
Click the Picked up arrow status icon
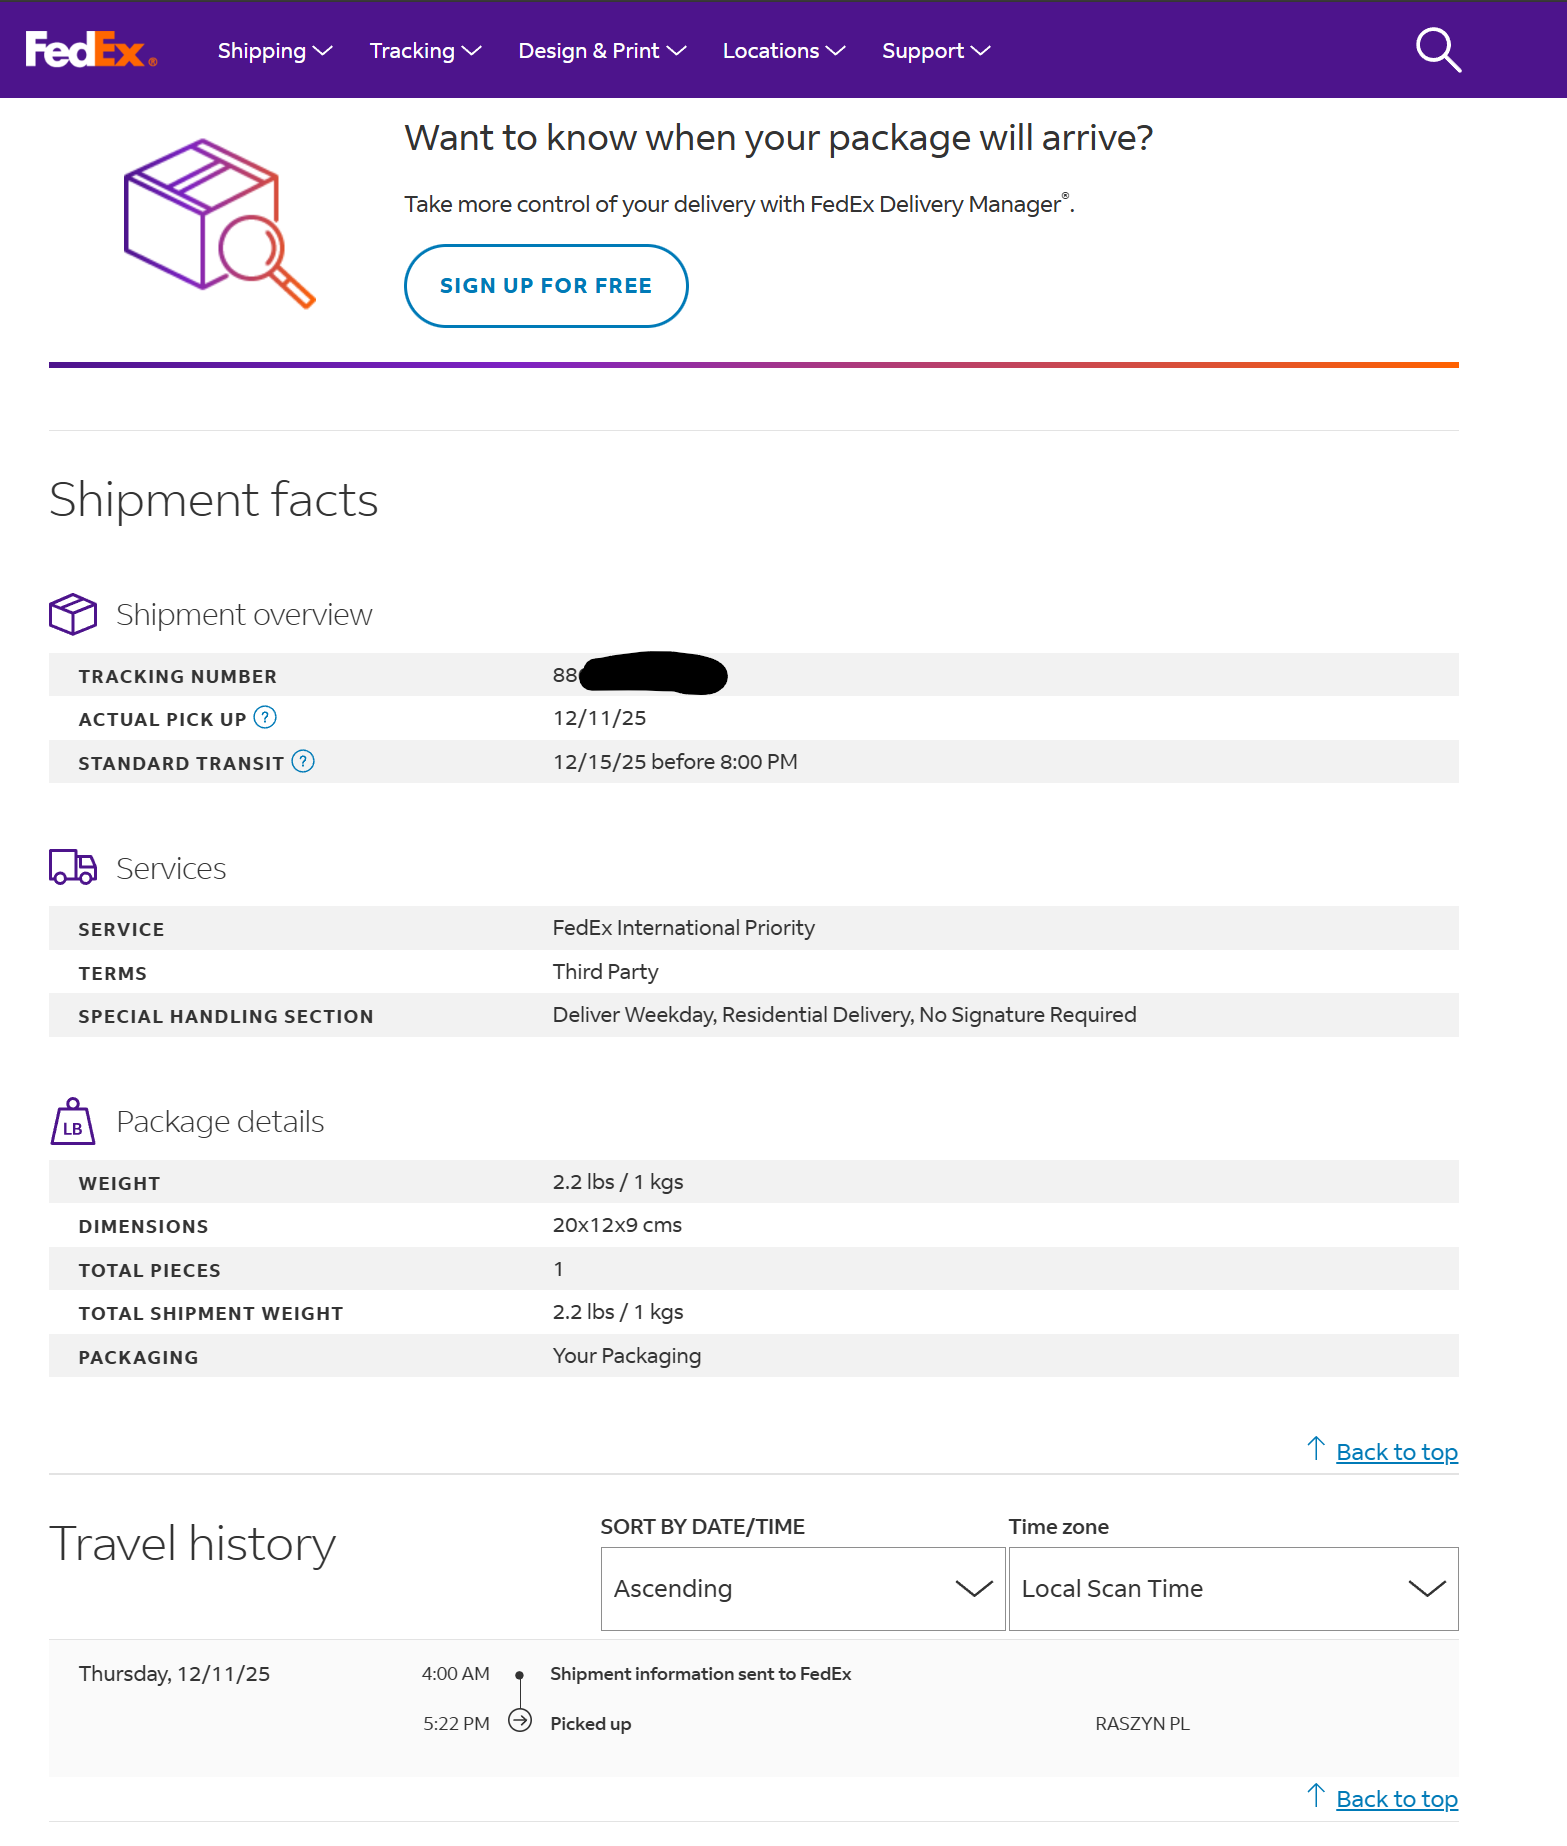(520, 1721)
